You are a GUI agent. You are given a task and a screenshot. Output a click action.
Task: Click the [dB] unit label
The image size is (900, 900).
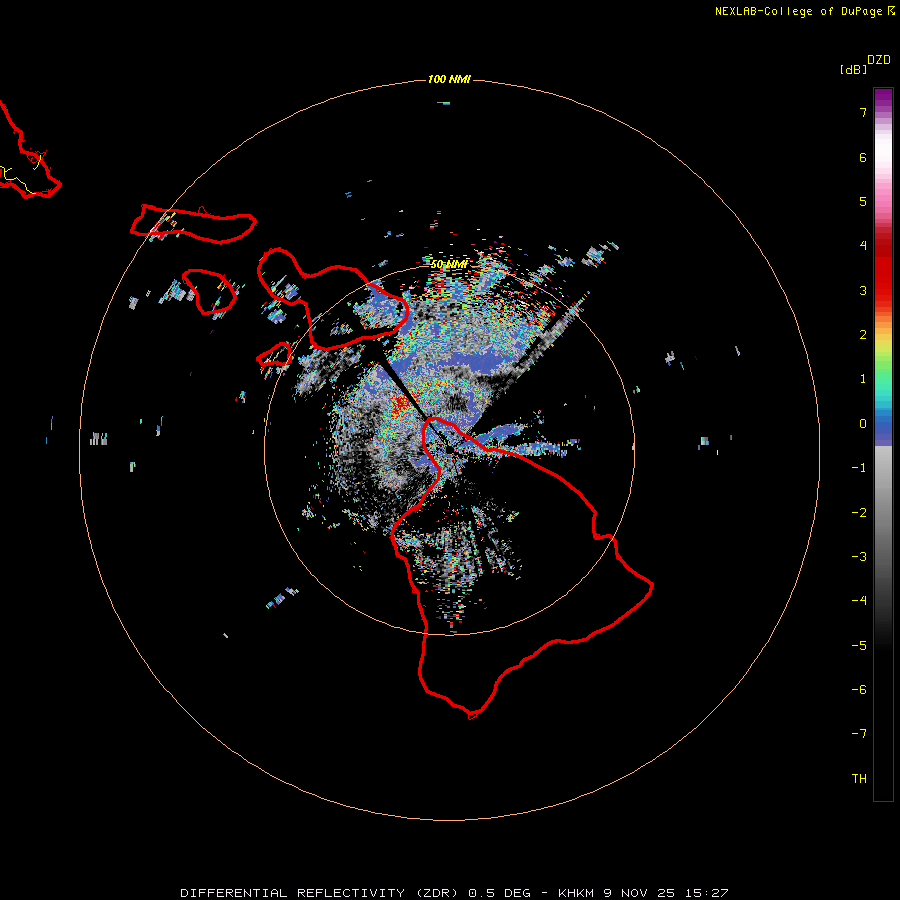point(853,69)
